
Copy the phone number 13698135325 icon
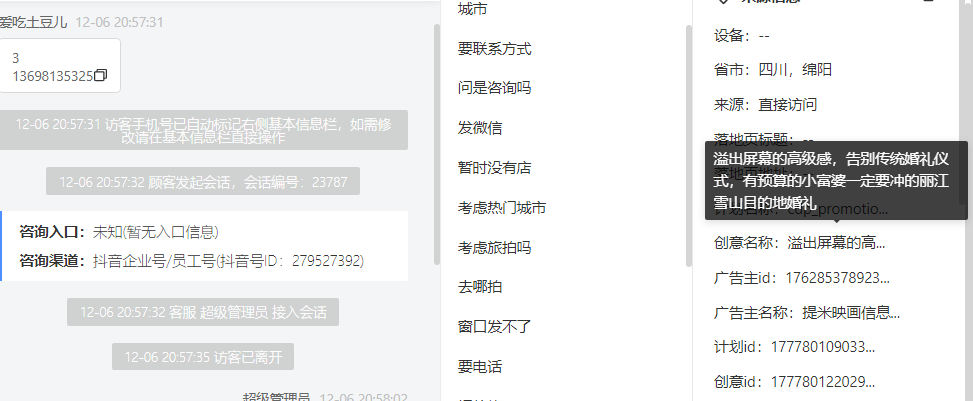[x=101, y=76]
